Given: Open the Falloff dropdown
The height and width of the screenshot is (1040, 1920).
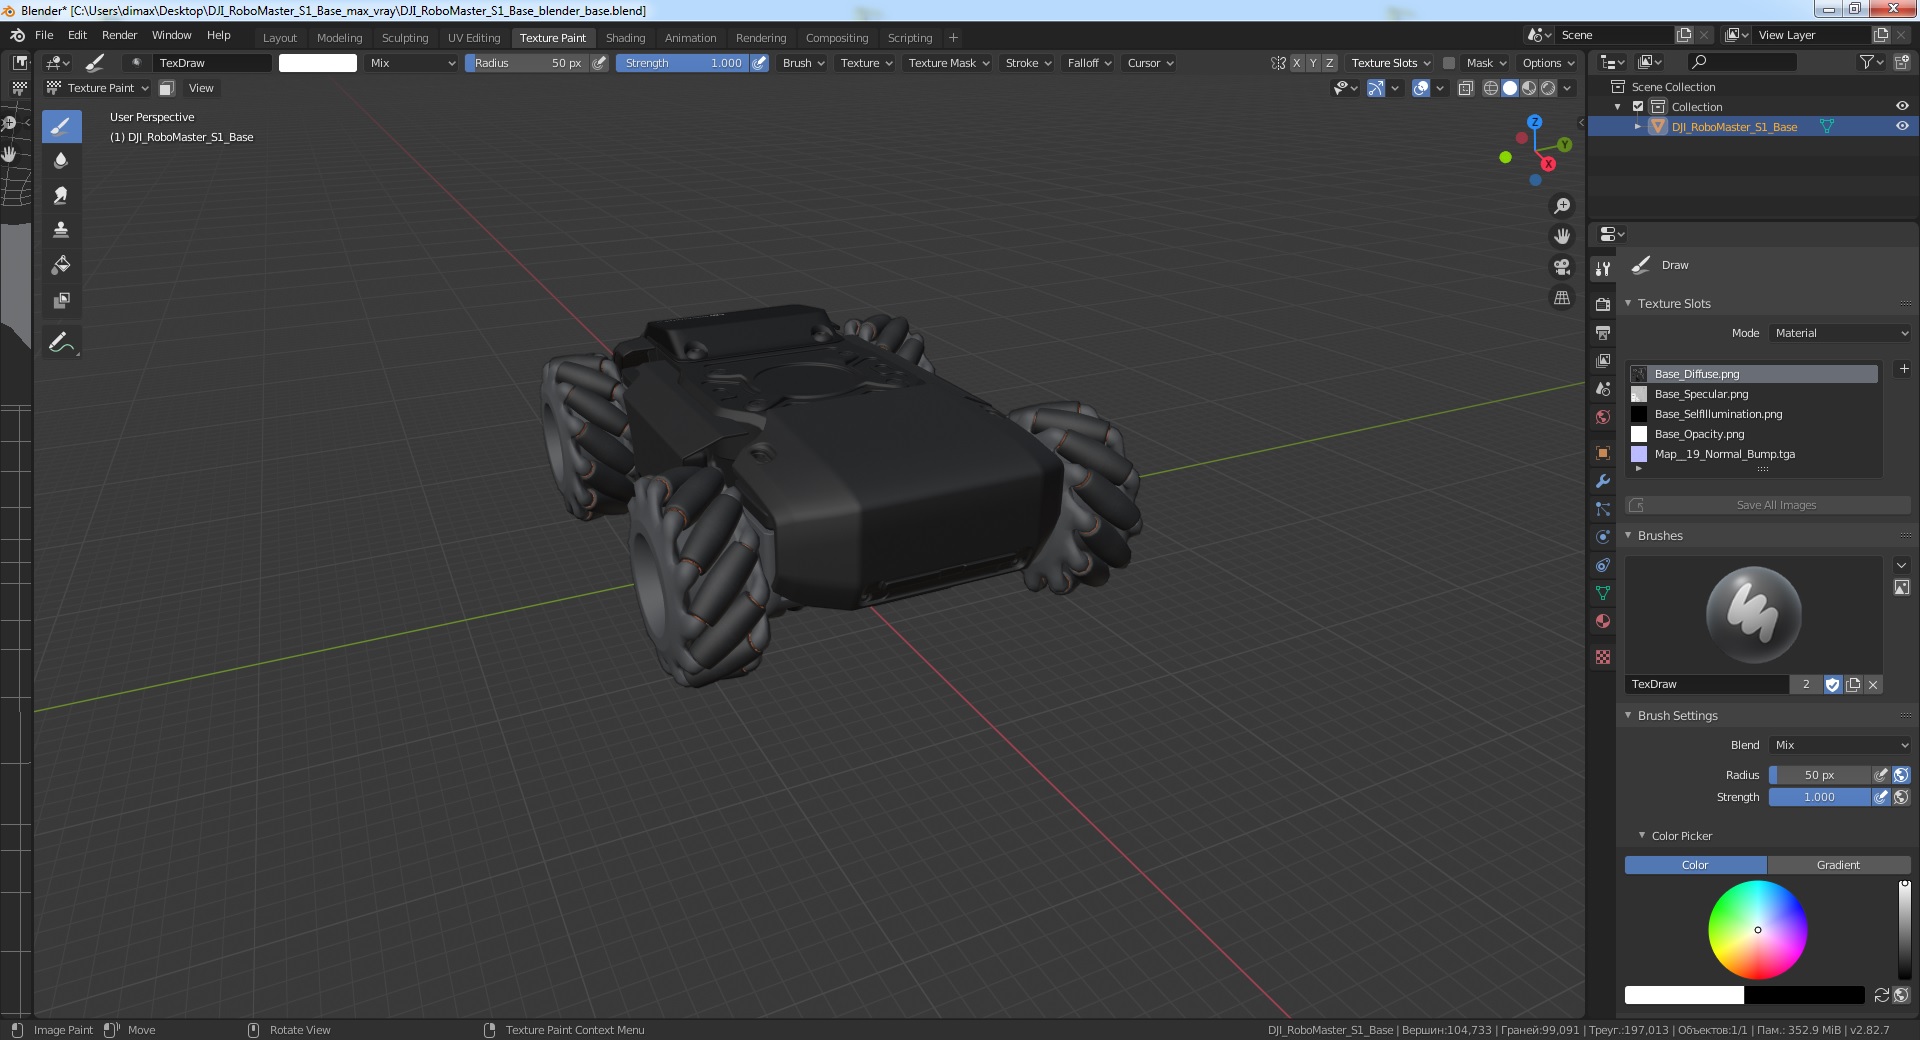Looking at the screenshot, I should [x=1089, y=63].
